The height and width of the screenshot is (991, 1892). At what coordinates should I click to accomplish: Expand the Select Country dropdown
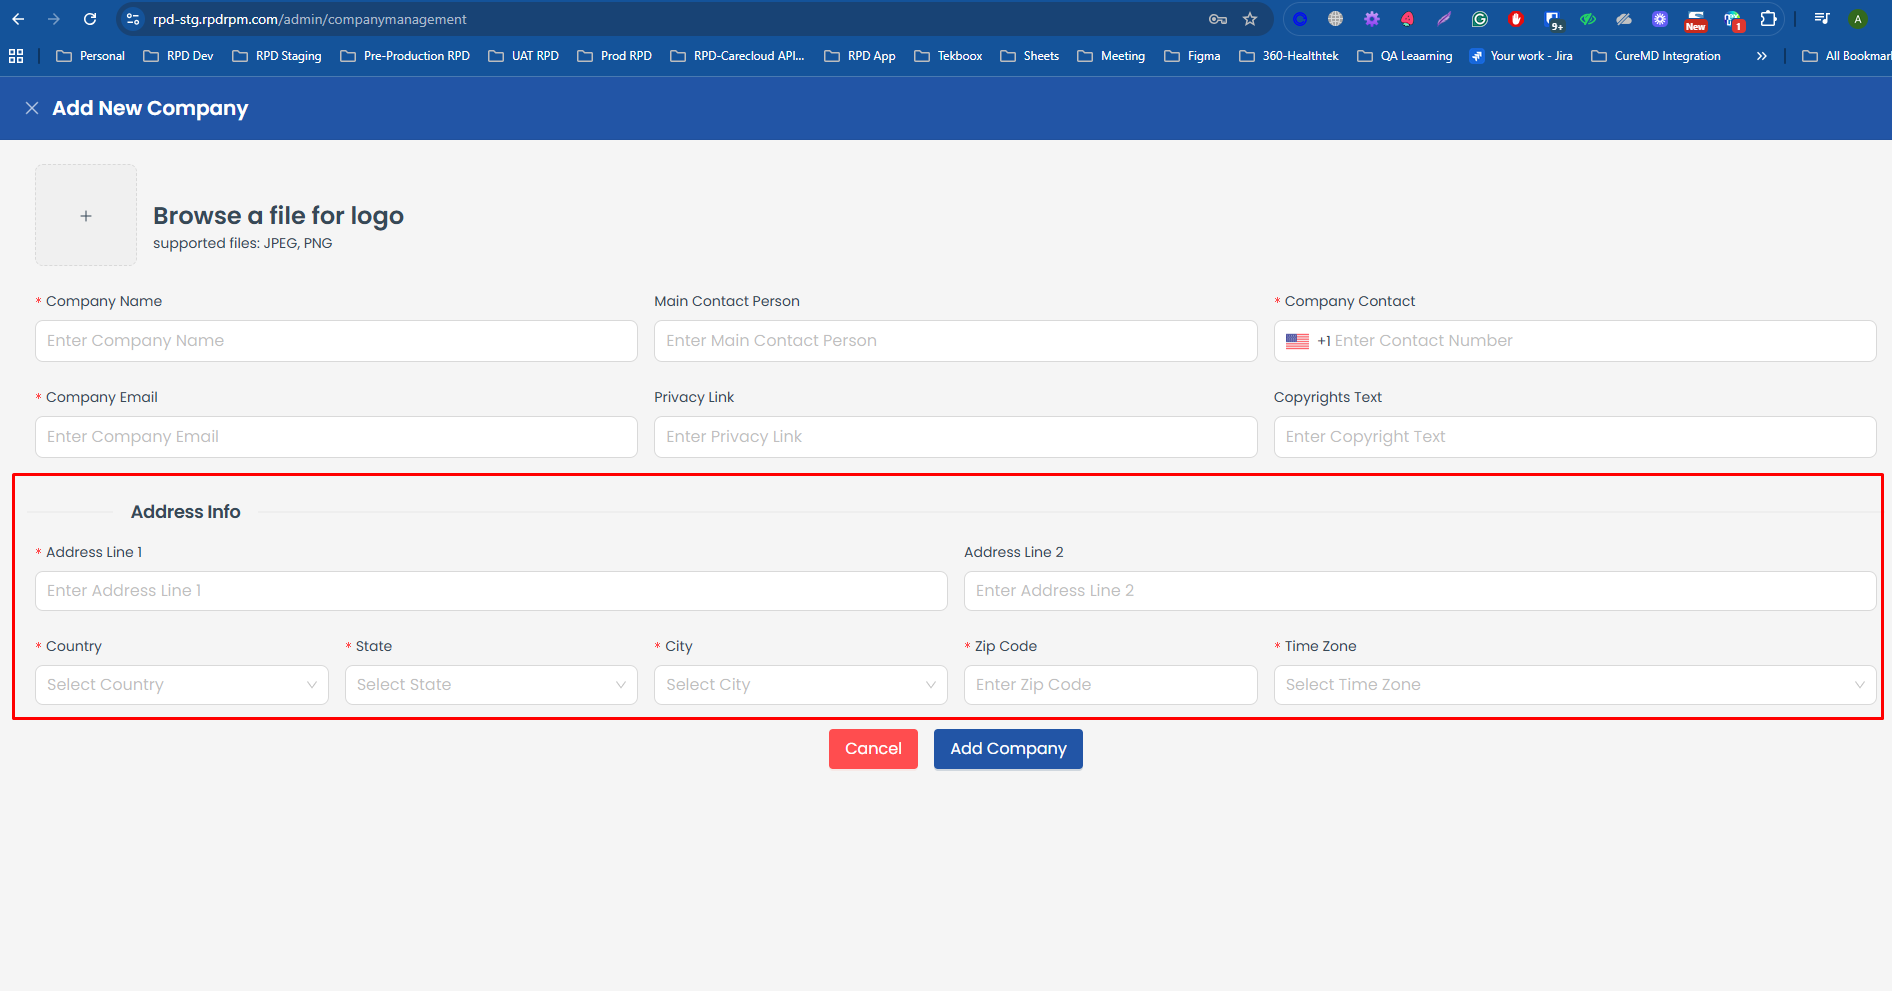[182, 685]
